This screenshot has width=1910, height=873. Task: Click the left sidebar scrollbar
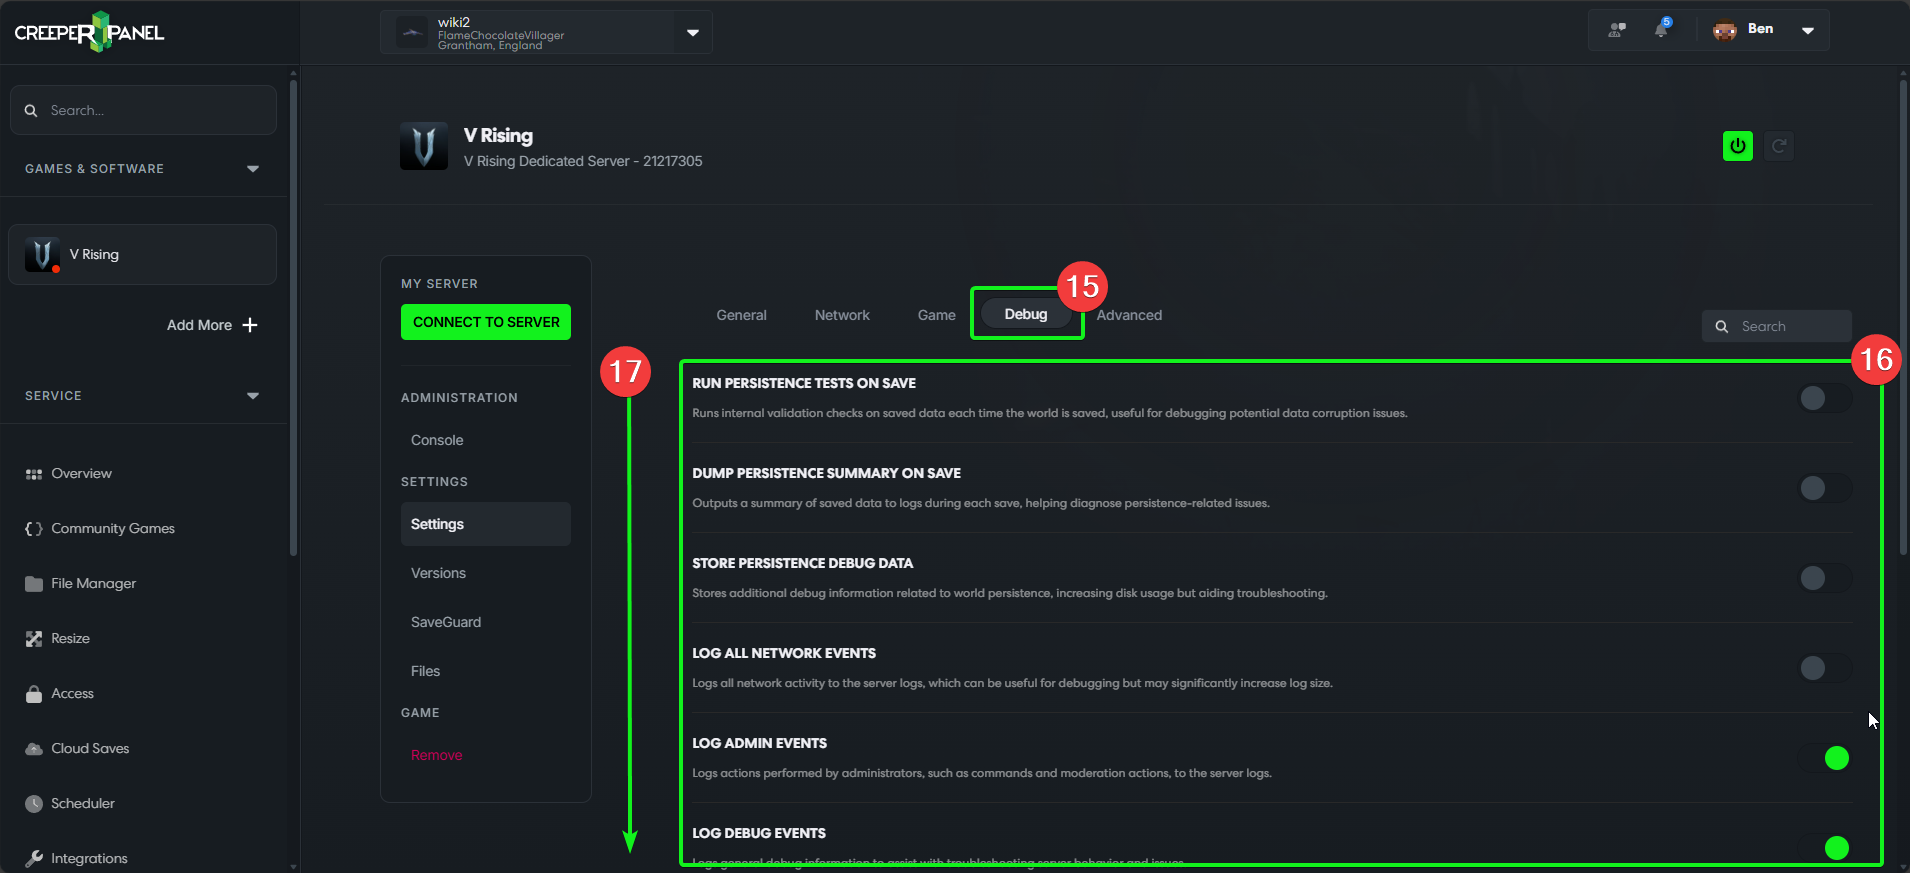pyautogui.click(x=293, y=318)
